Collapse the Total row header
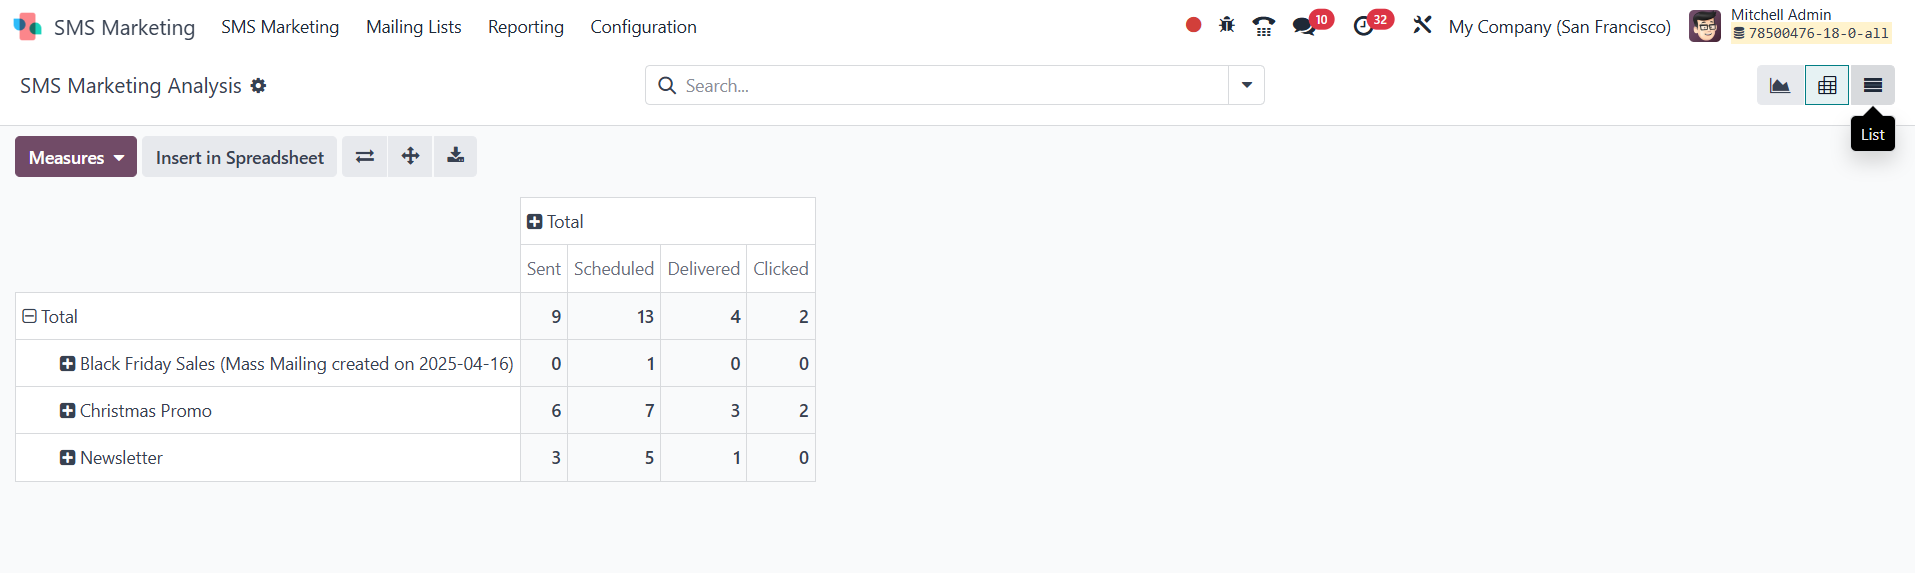 pyautogui.click(x=30, y=317)
